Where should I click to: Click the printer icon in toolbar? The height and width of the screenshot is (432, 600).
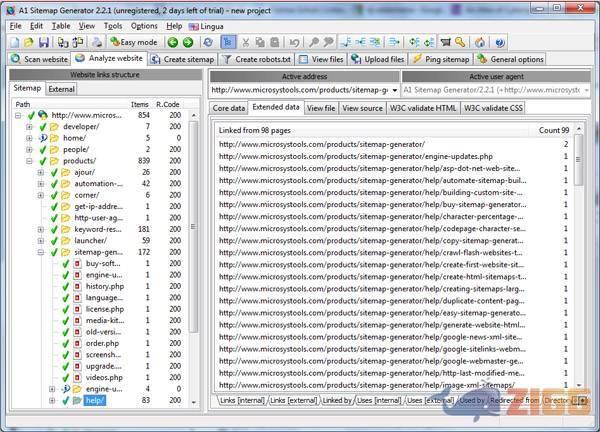[97, 42]
